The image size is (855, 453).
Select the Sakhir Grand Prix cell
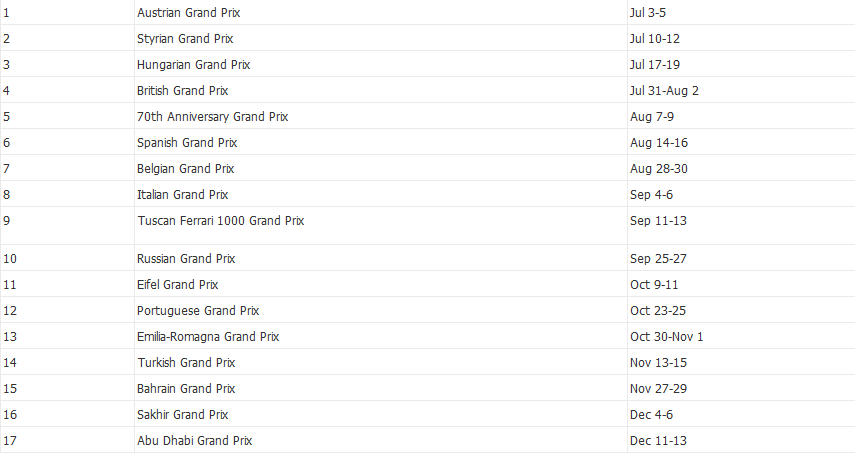point(184,415)
